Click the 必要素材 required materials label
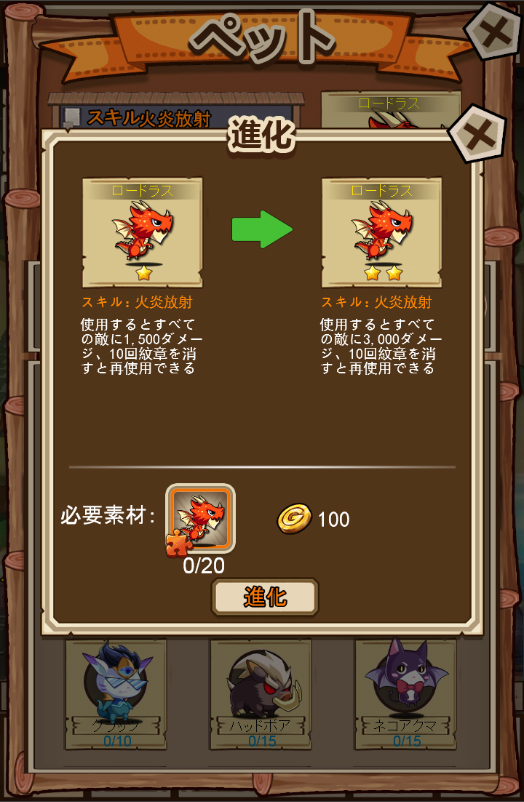Image resolution: width=524 pixels, height=802 pixels. coord(107,515)
